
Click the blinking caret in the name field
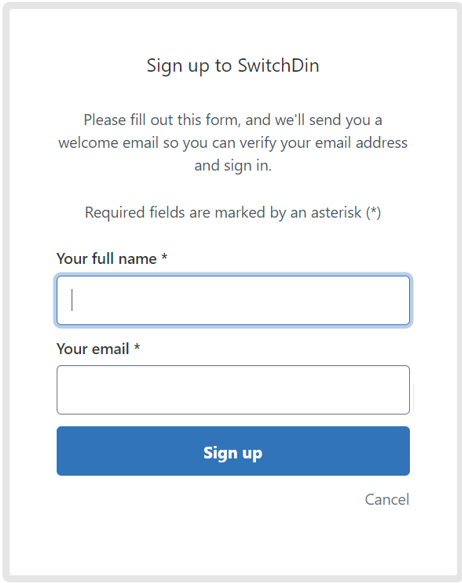coord(72,300)
